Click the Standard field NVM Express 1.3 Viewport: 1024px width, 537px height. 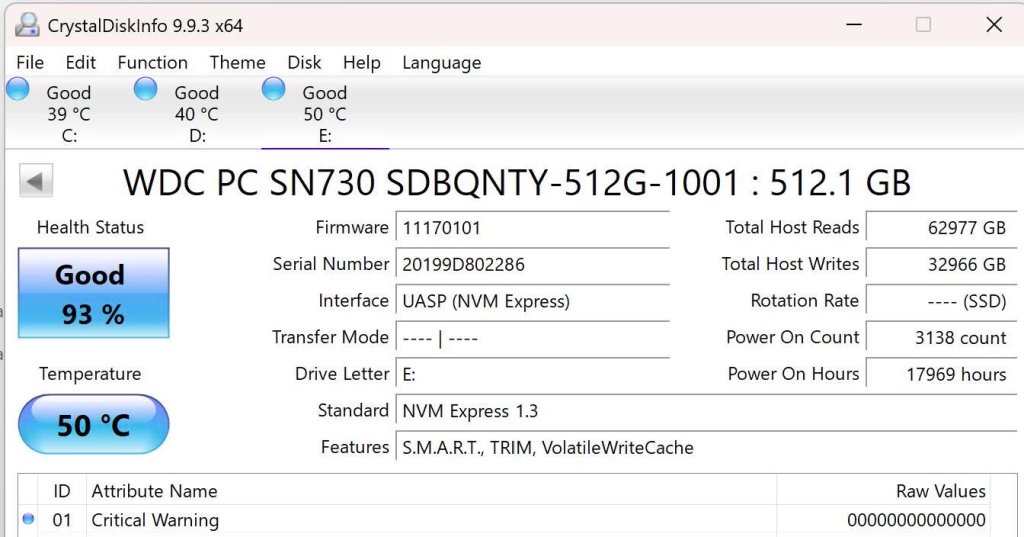706,411
